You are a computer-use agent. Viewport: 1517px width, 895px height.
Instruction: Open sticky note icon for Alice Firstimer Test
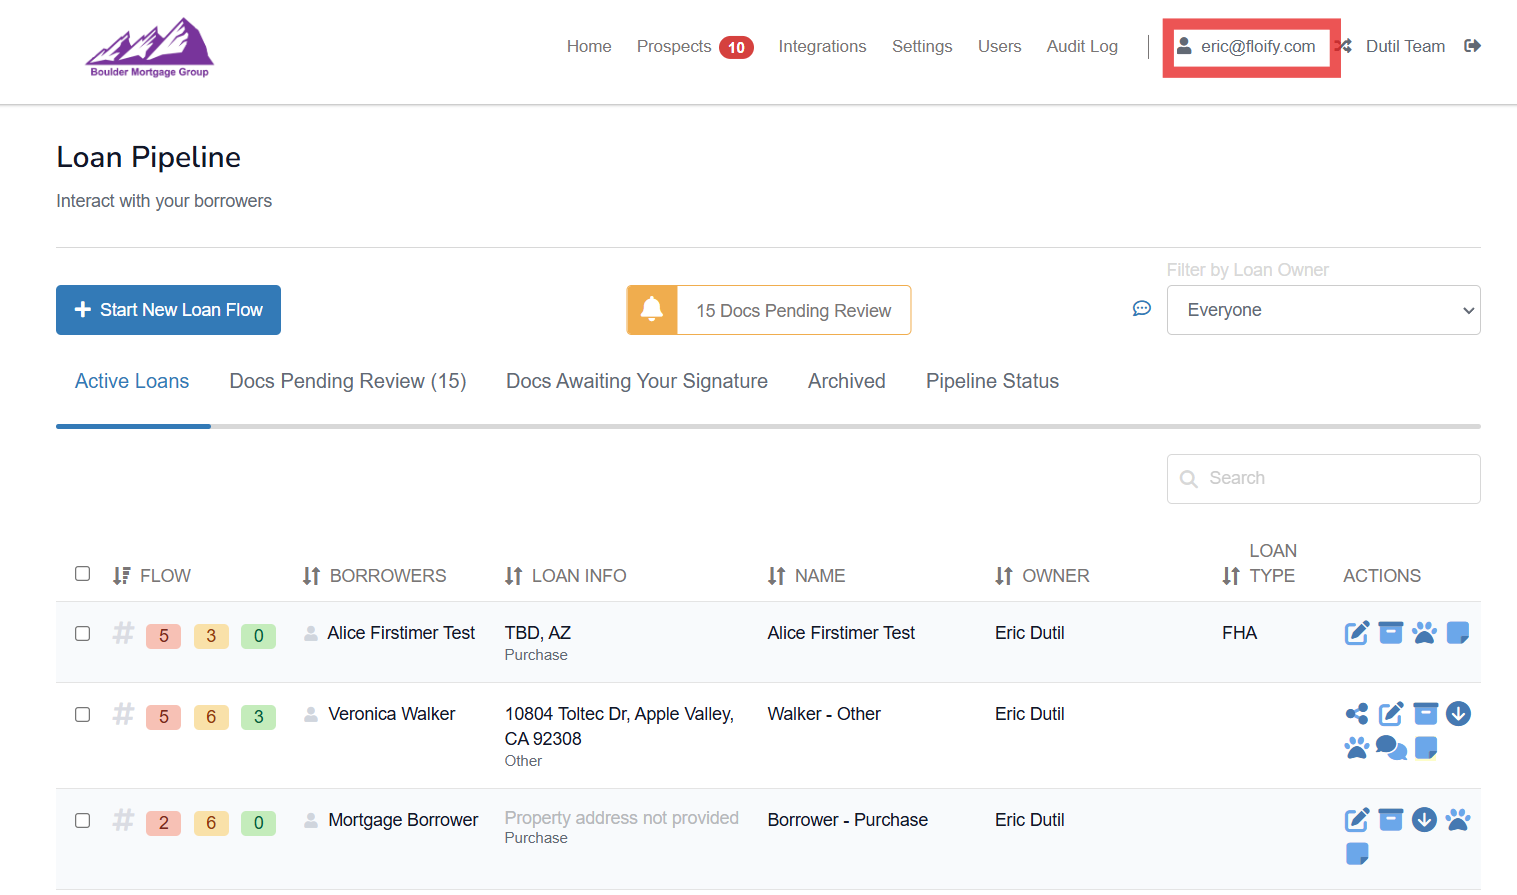(1458, 633)
